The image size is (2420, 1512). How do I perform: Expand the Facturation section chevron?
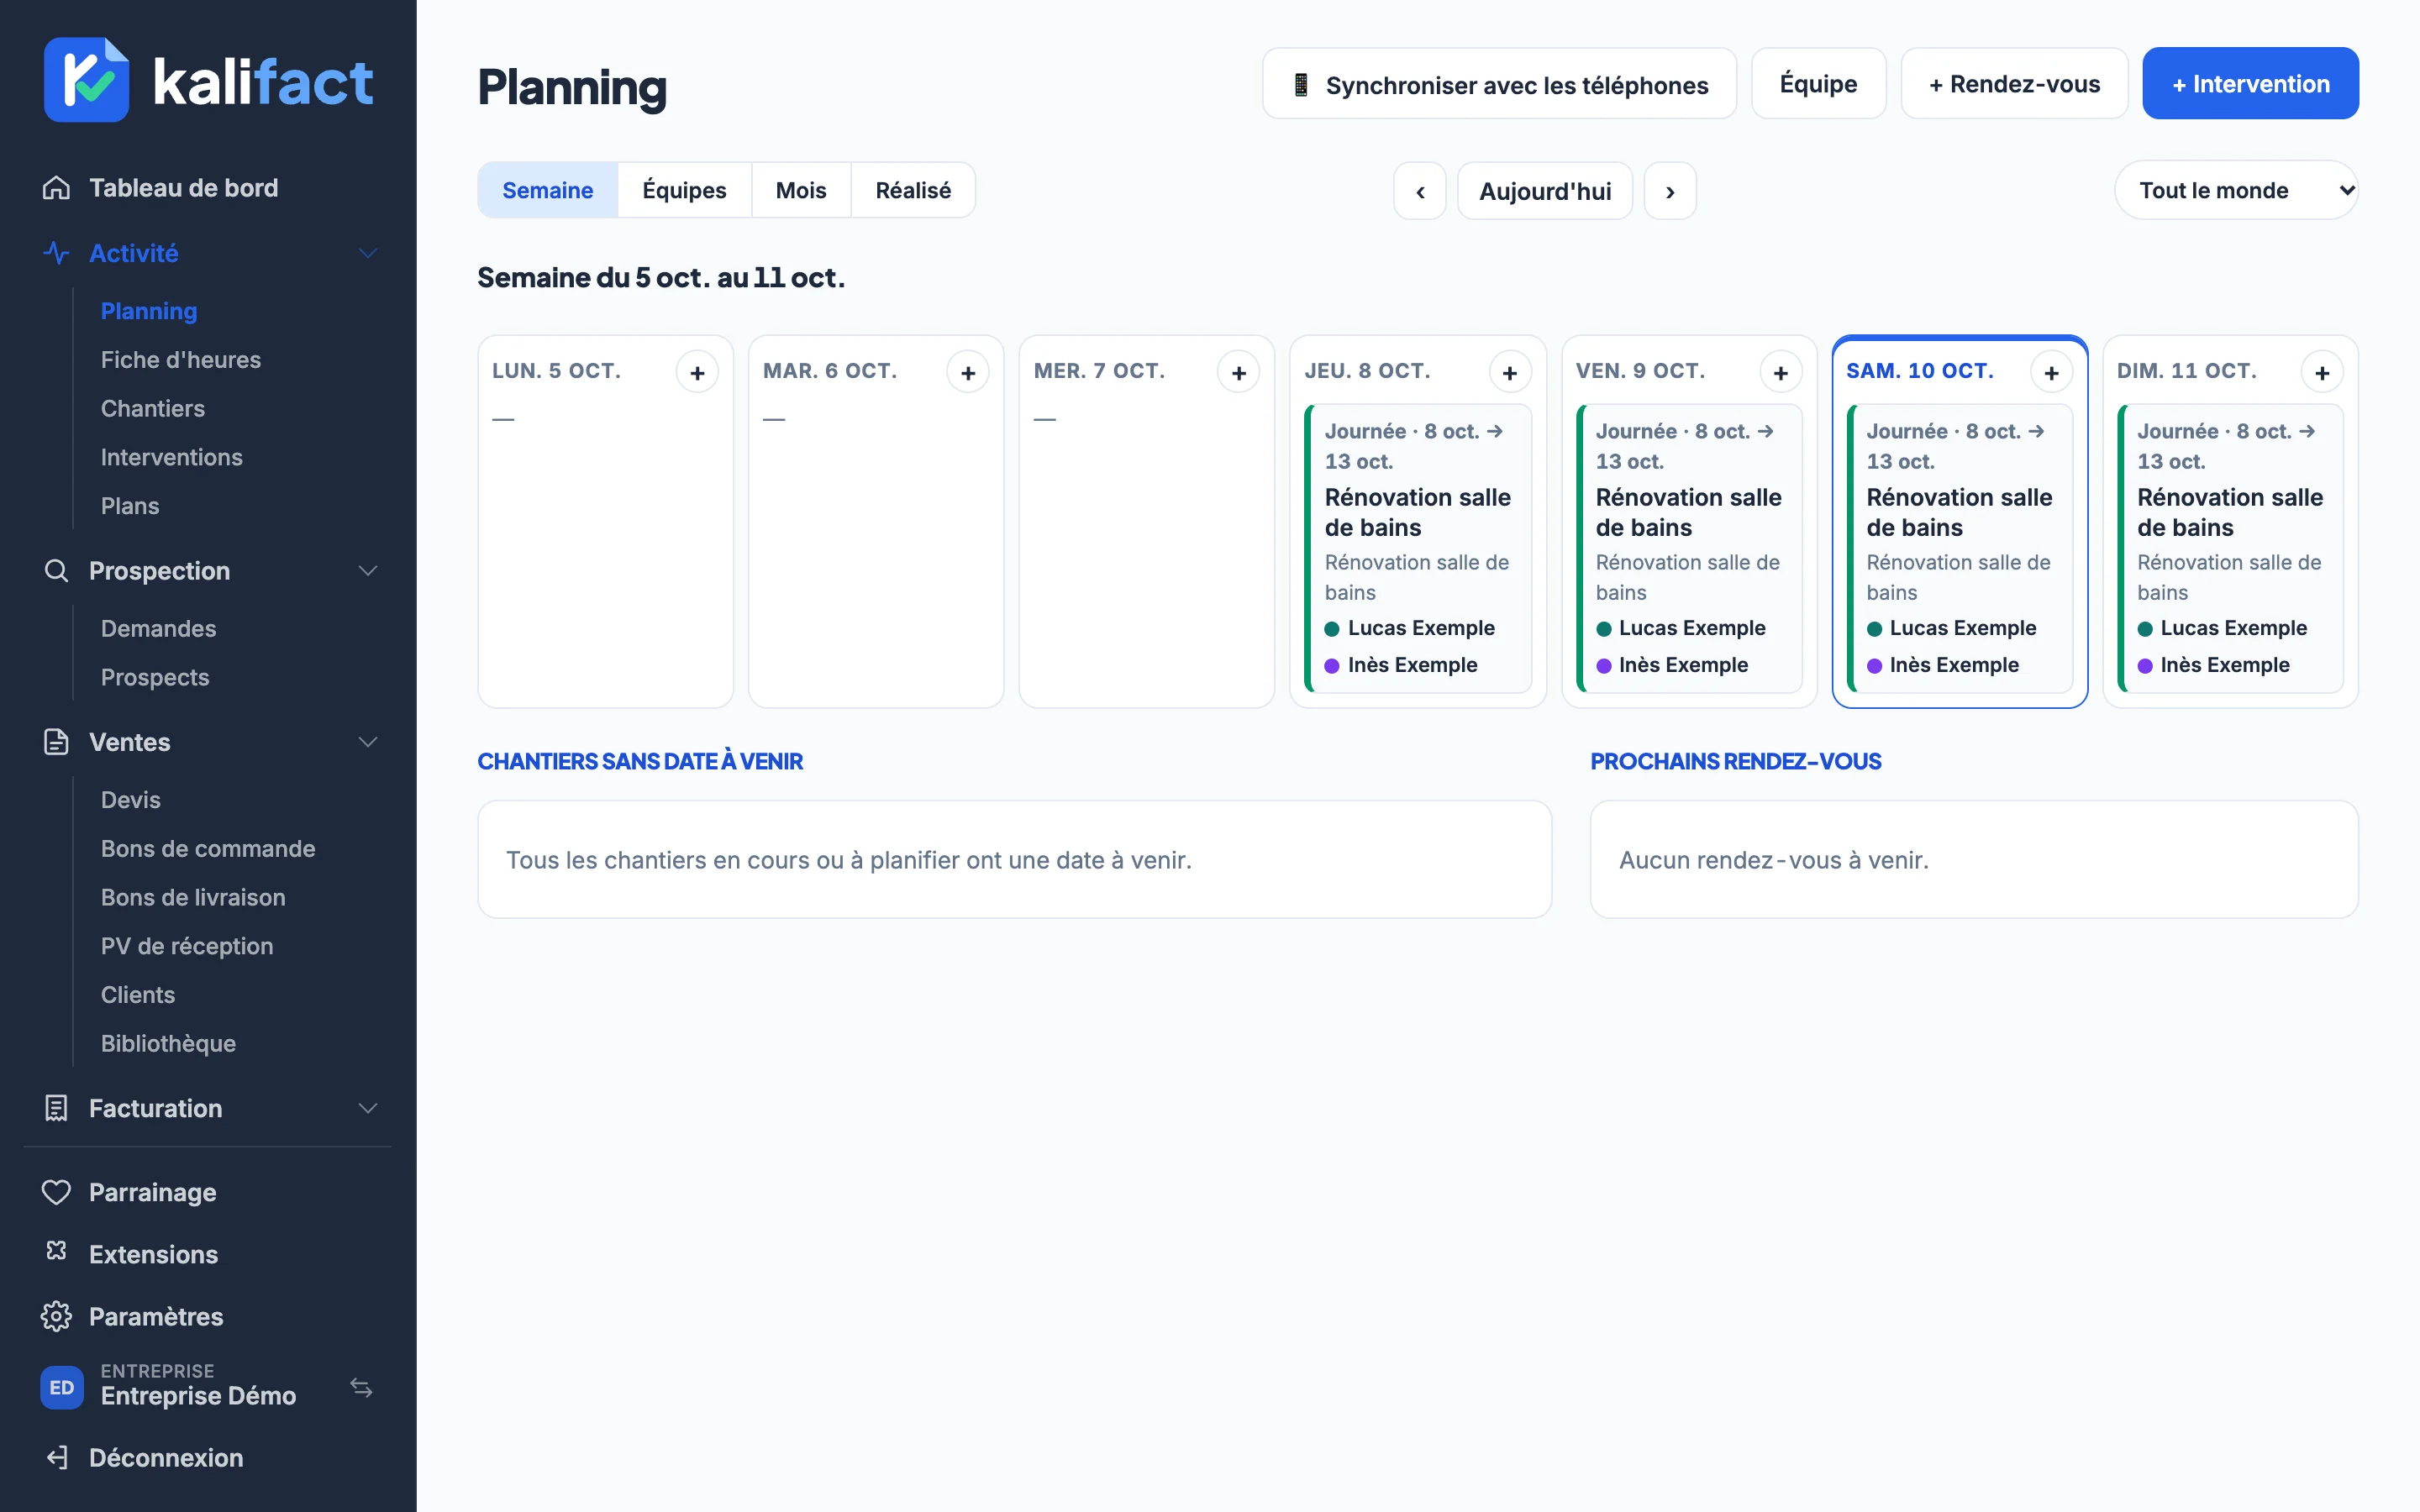coord(368,1108)
